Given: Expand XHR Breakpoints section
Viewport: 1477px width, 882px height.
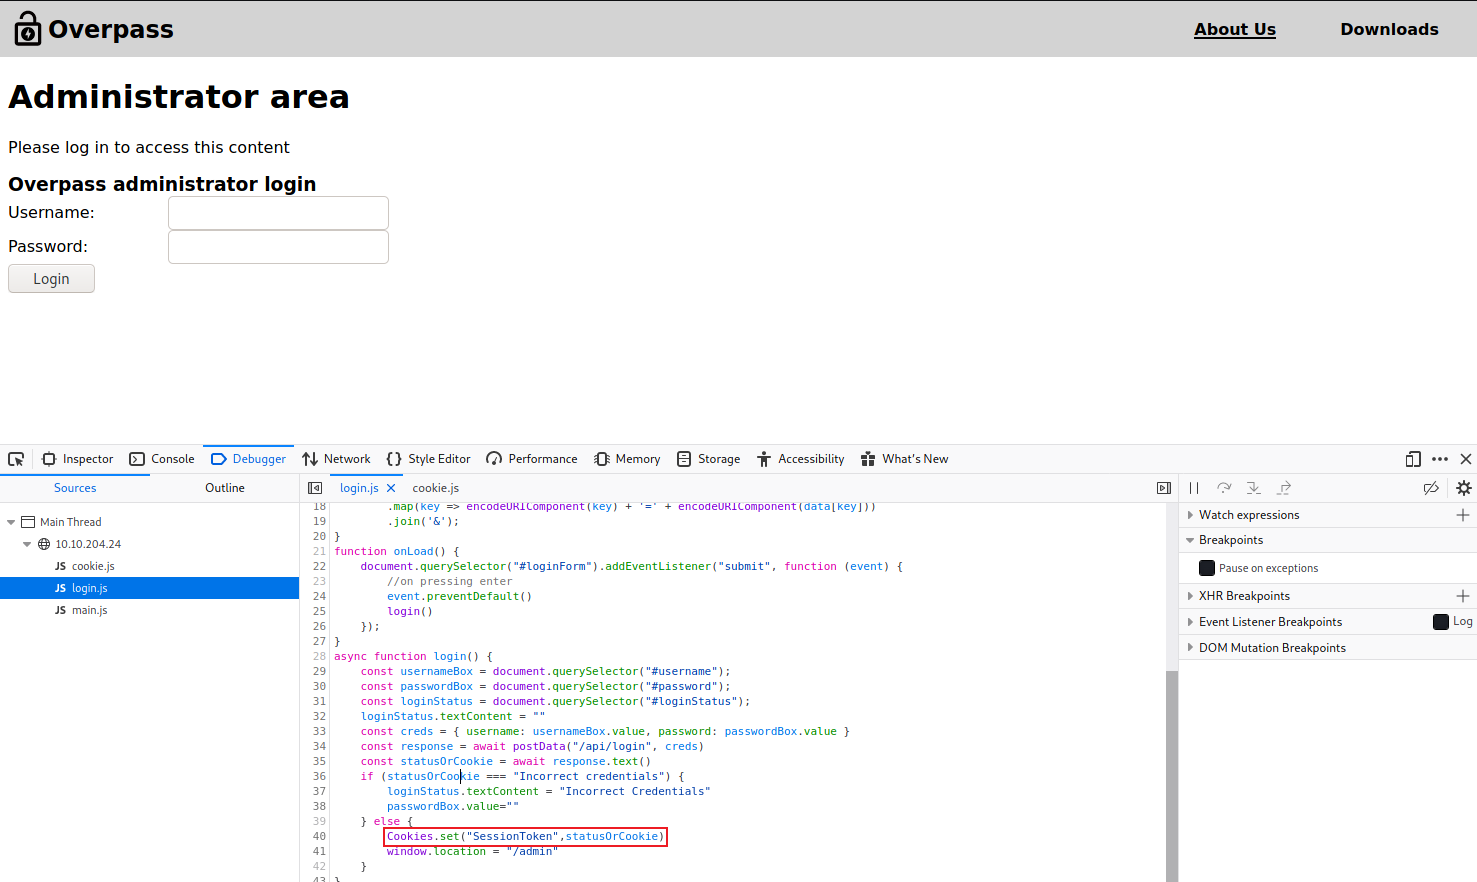Looking at the screenshot, I should pos(1190,596).
